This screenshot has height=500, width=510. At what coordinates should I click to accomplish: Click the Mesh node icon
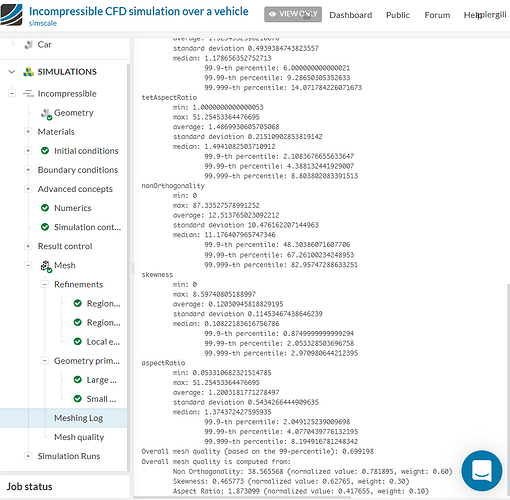click(46, 266)
